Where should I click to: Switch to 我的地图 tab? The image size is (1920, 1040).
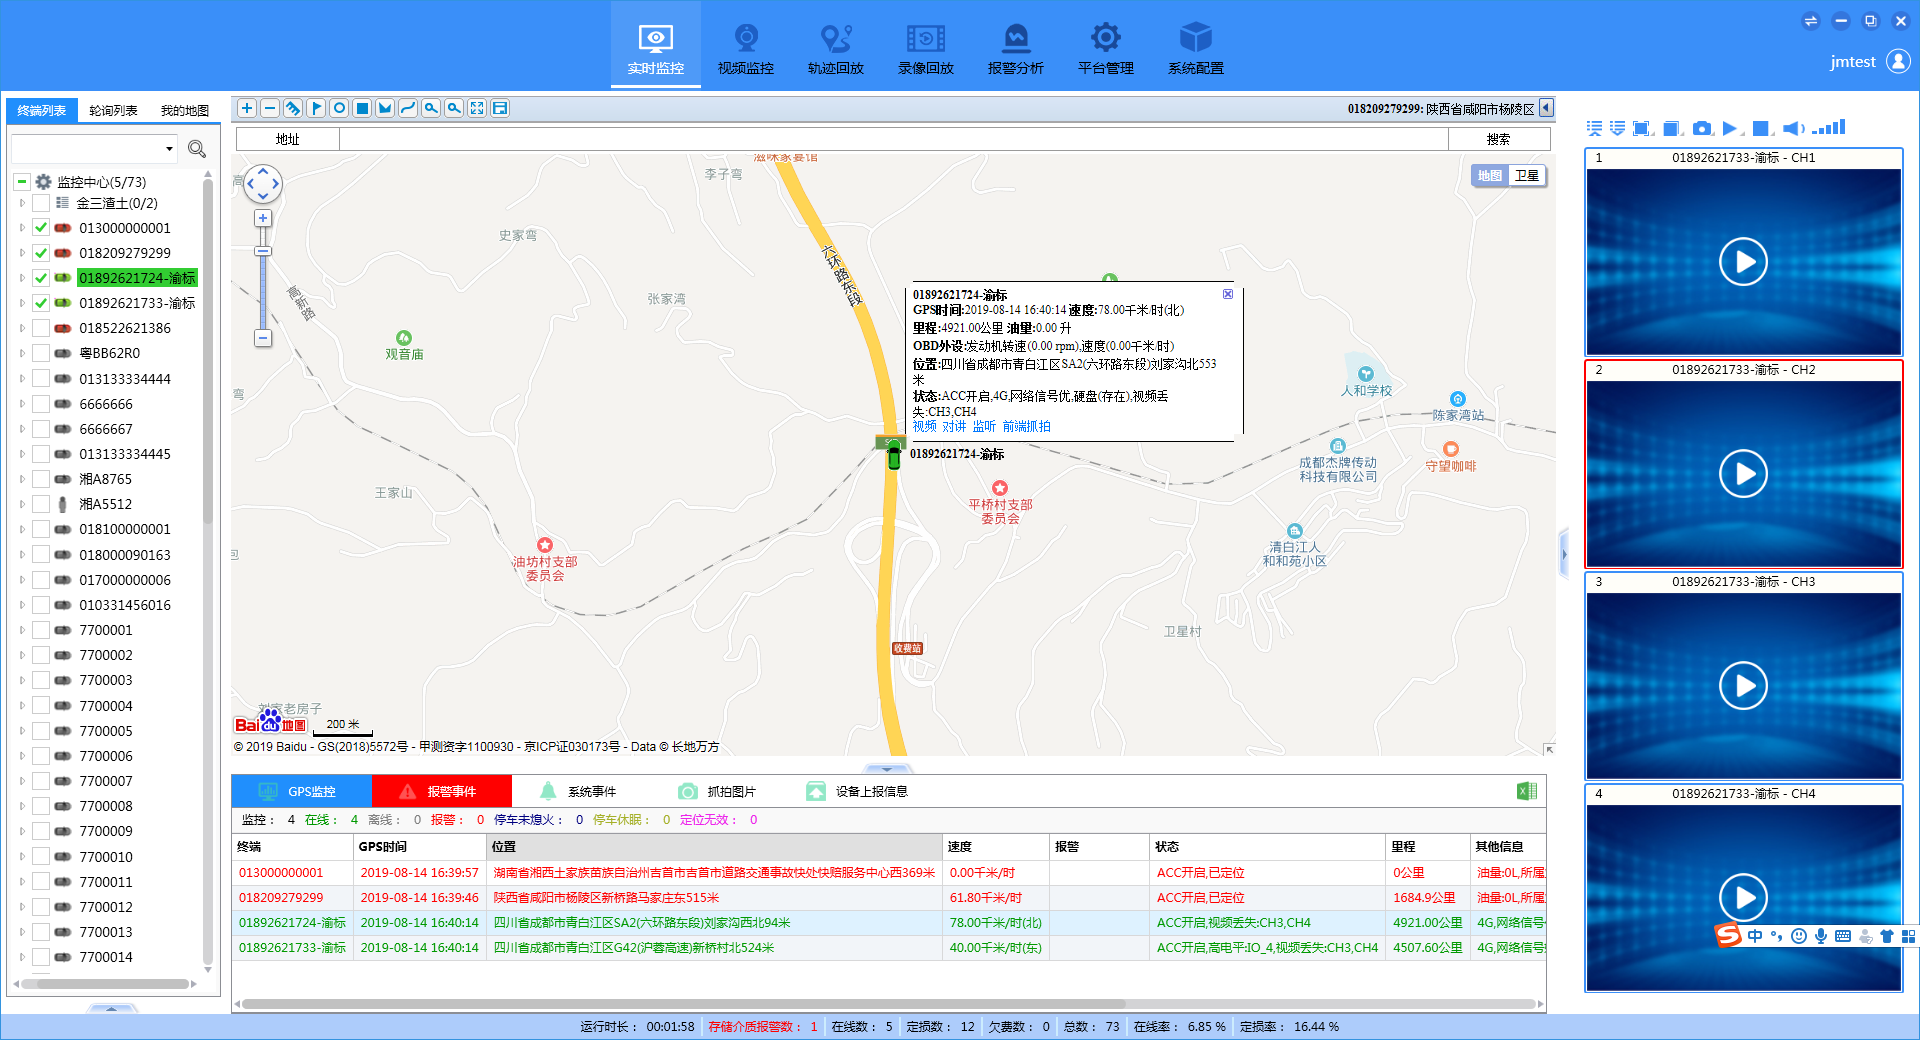(x=185, y=110)
